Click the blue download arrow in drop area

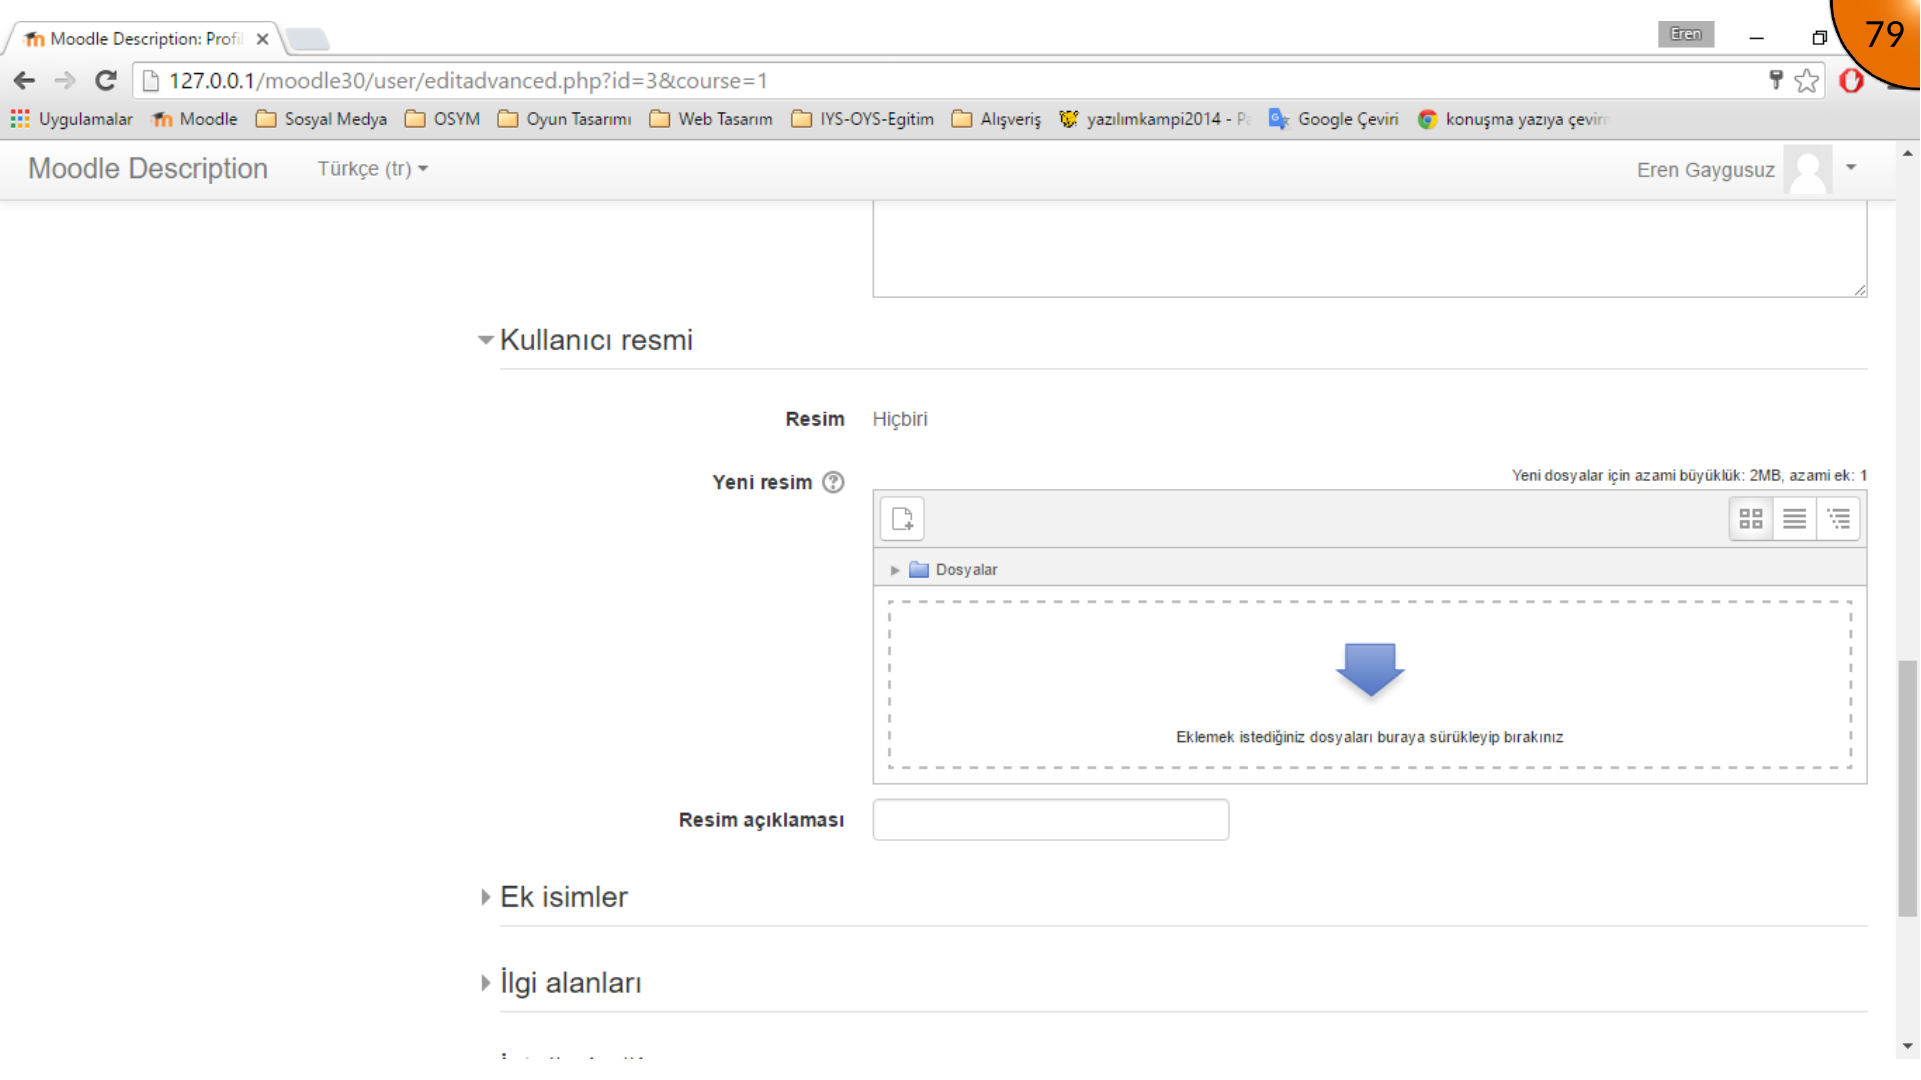[1370, 669]
